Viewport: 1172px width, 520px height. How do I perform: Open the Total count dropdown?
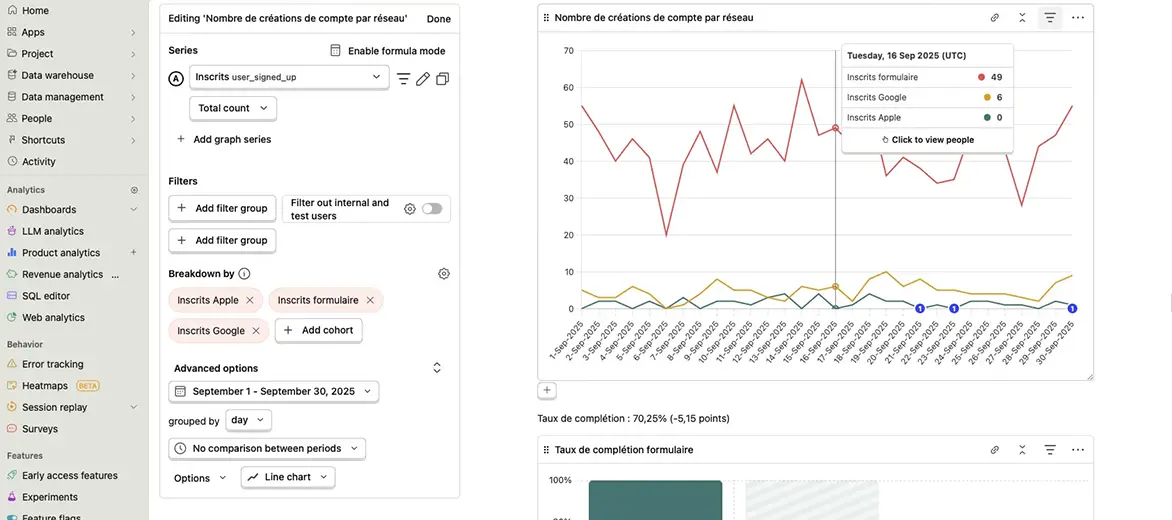233,108
